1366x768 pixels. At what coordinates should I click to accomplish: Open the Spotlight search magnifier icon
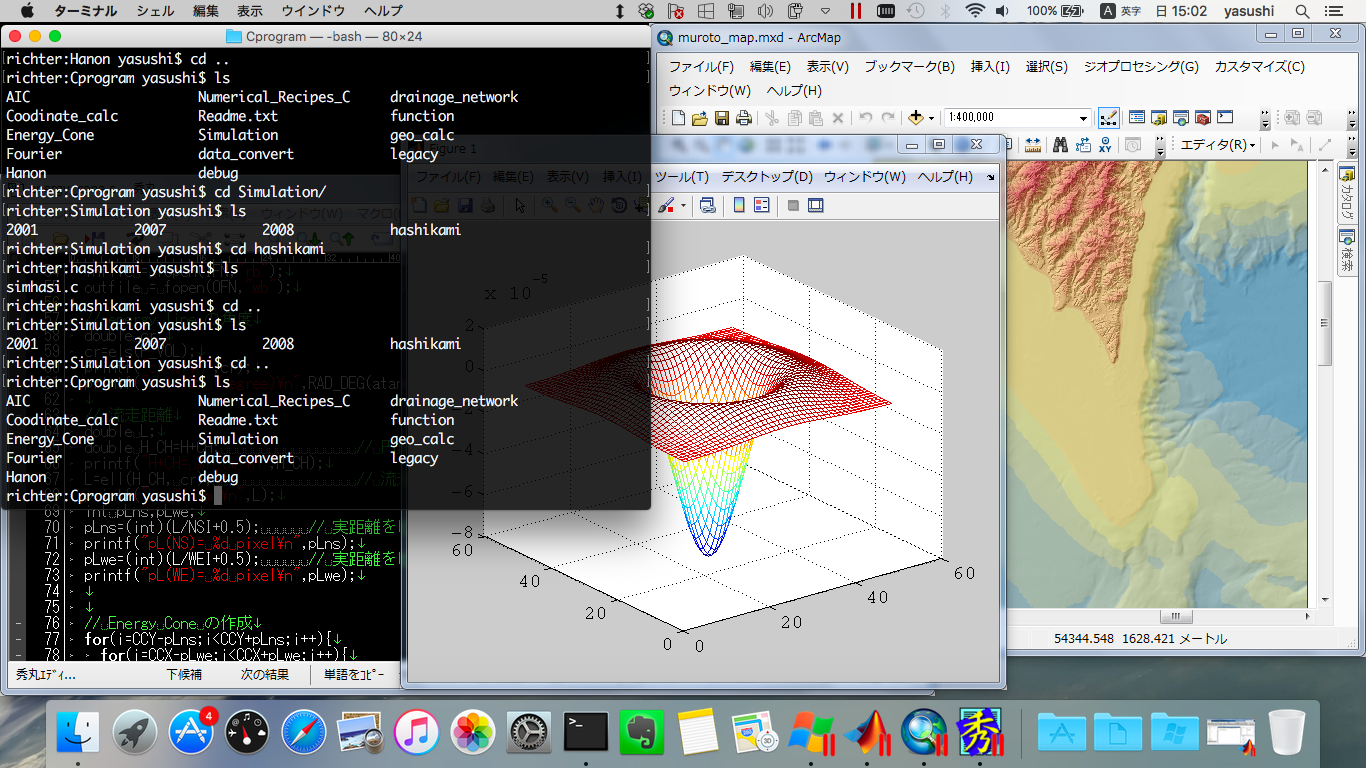pos(1302,11)
